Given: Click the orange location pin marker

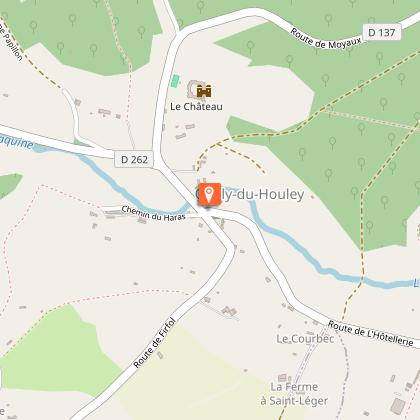Looking at the screenshot, I should pos(209,194).
